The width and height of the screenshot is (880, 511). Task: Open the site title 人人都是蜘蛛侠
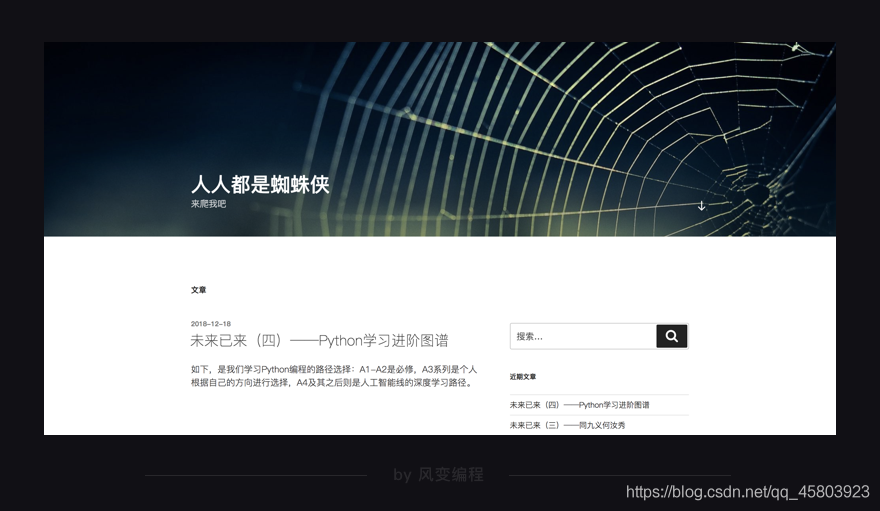click(260, 184)
